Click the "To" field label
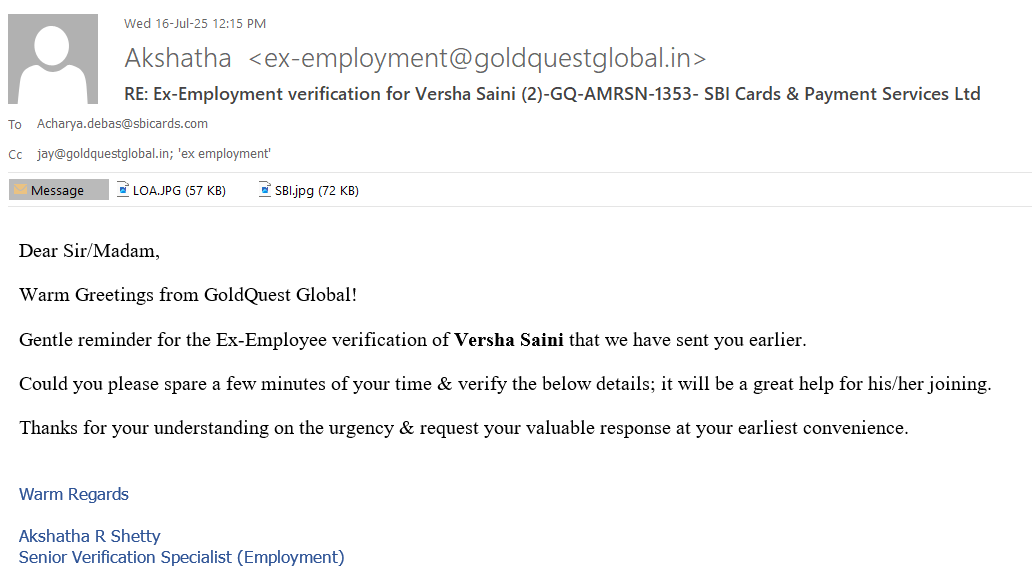1032x567 pixels. tap(15, 125)
